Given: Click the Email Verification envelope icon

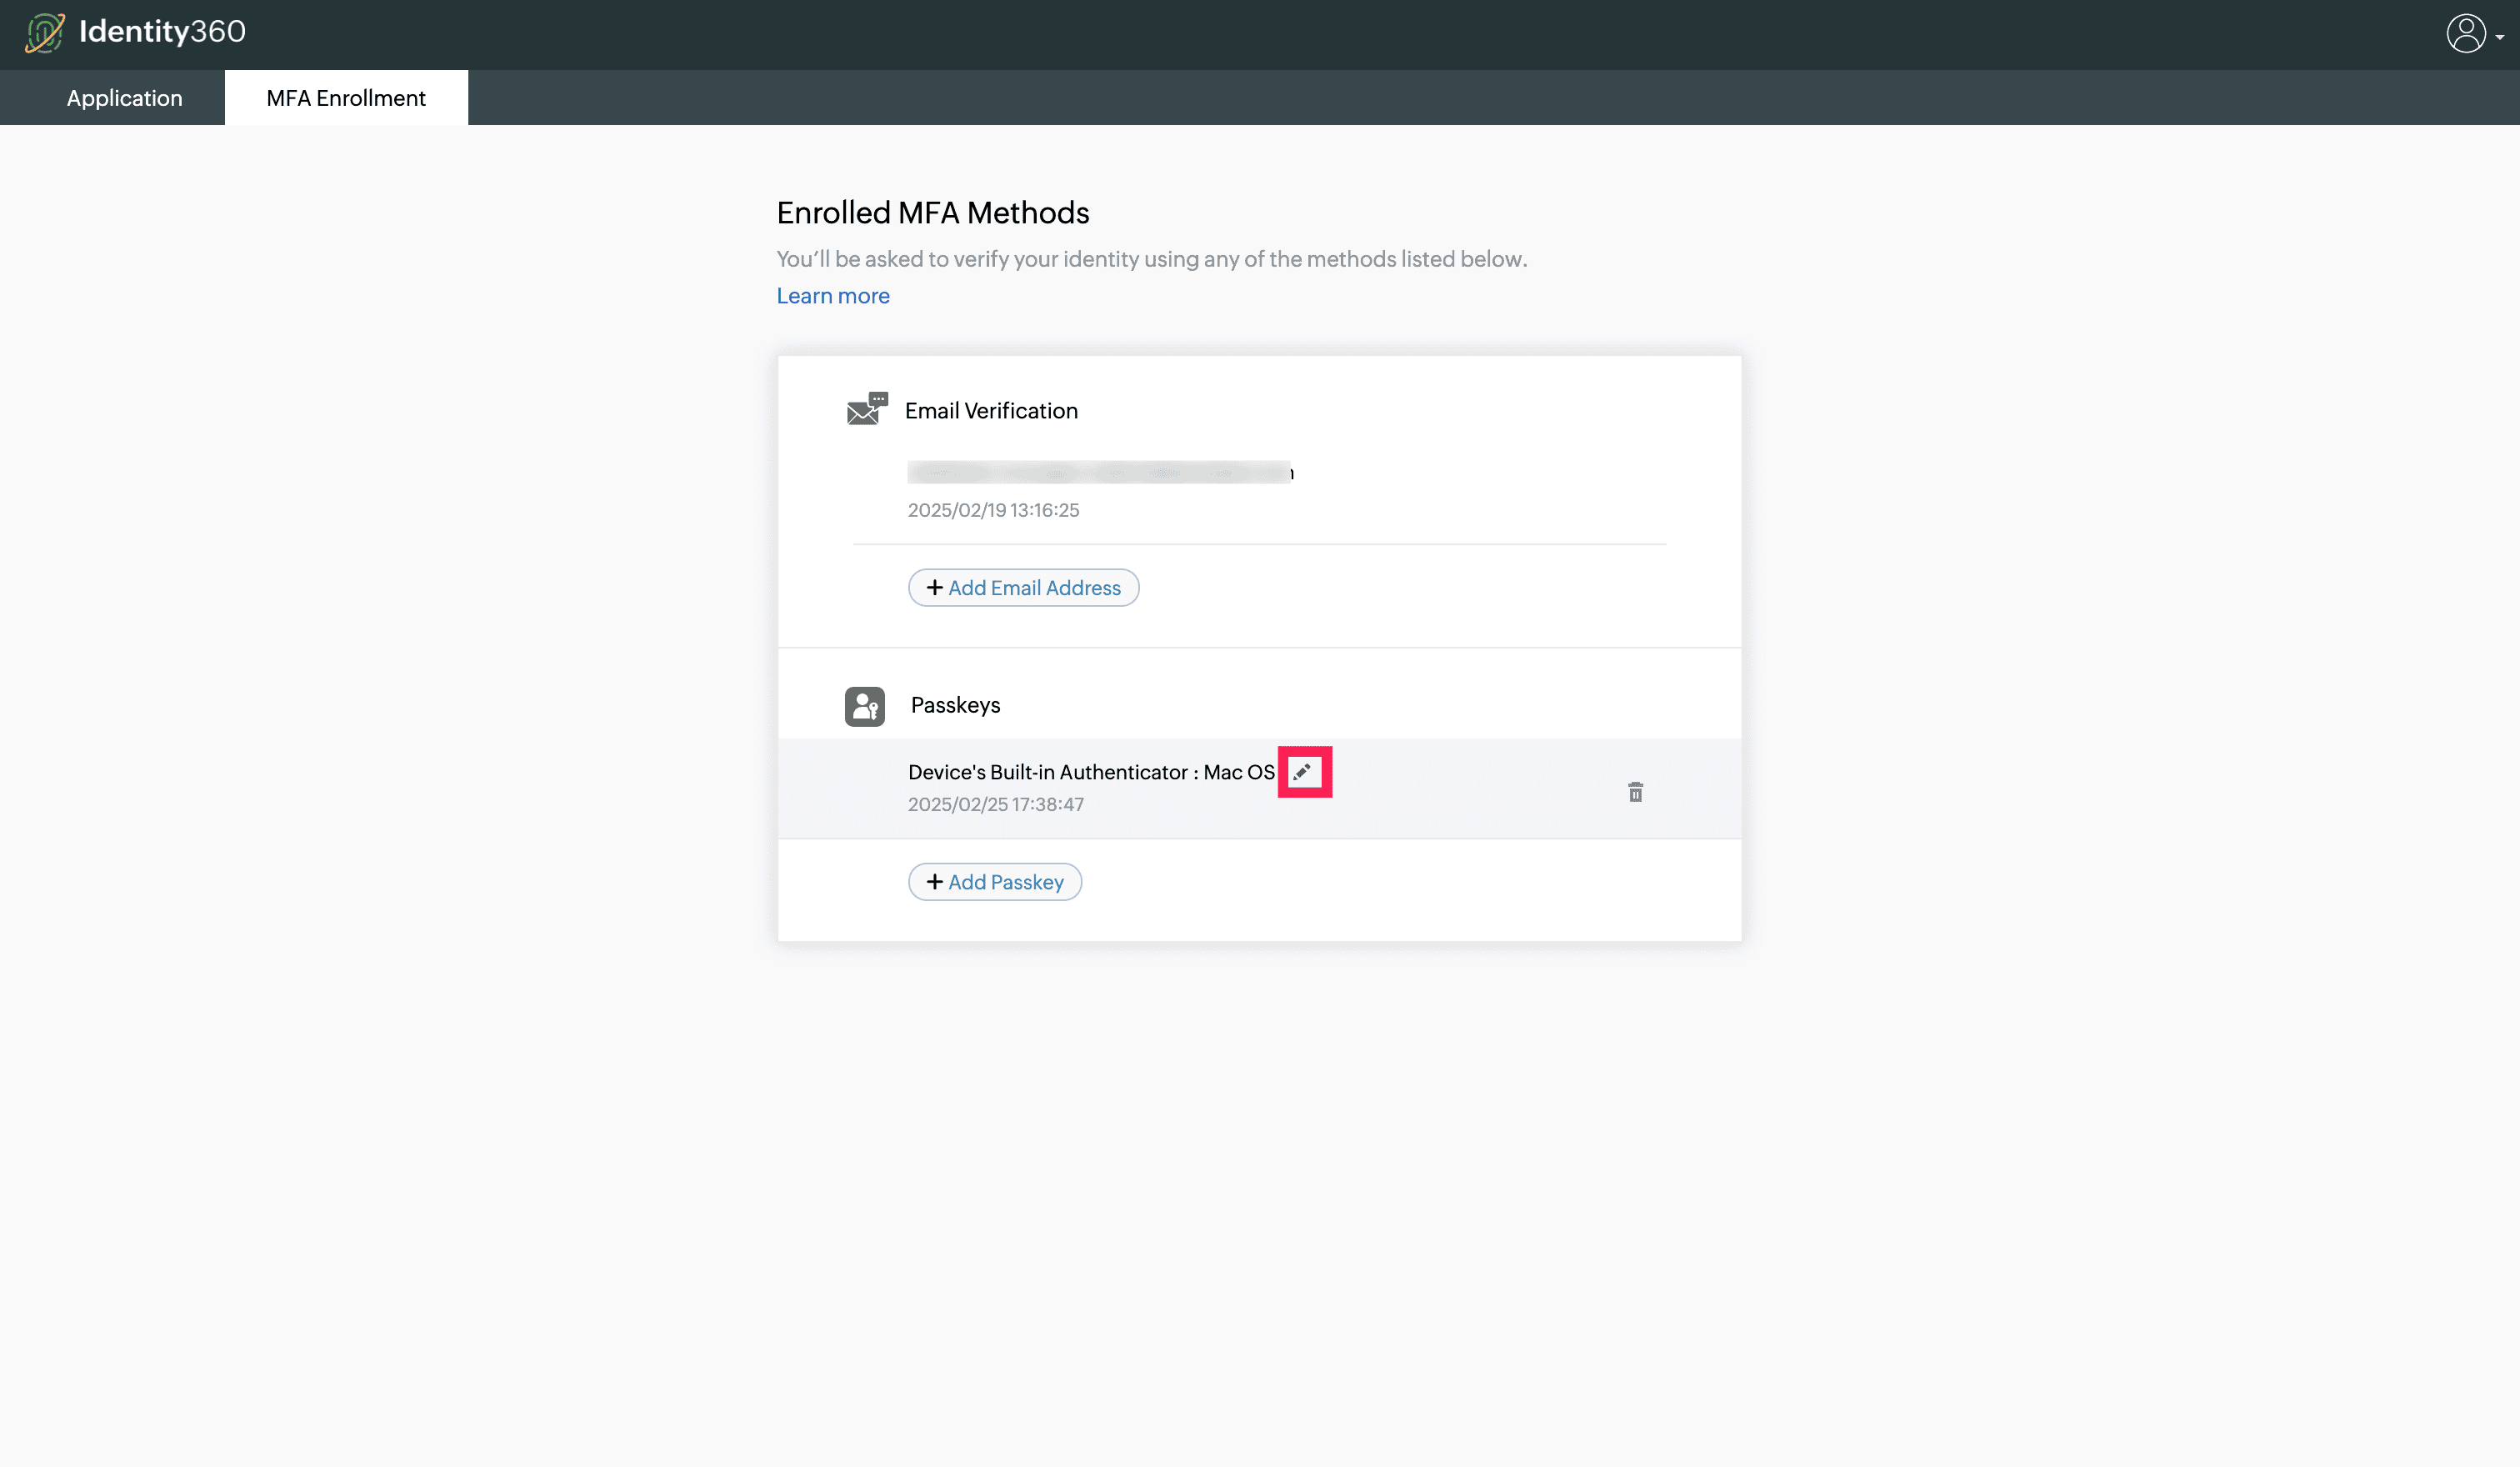Looking at the screenshot, I should pos(866,409).
